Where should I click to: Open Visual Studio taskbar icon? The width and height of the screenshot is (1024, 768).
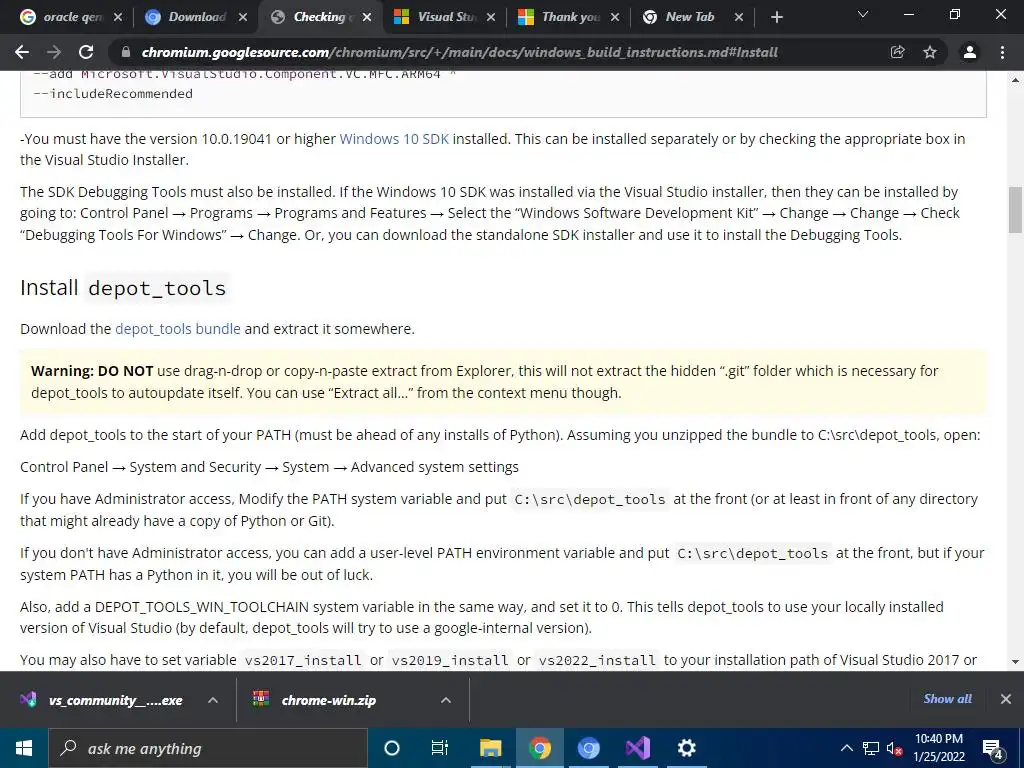pos(637,748)
